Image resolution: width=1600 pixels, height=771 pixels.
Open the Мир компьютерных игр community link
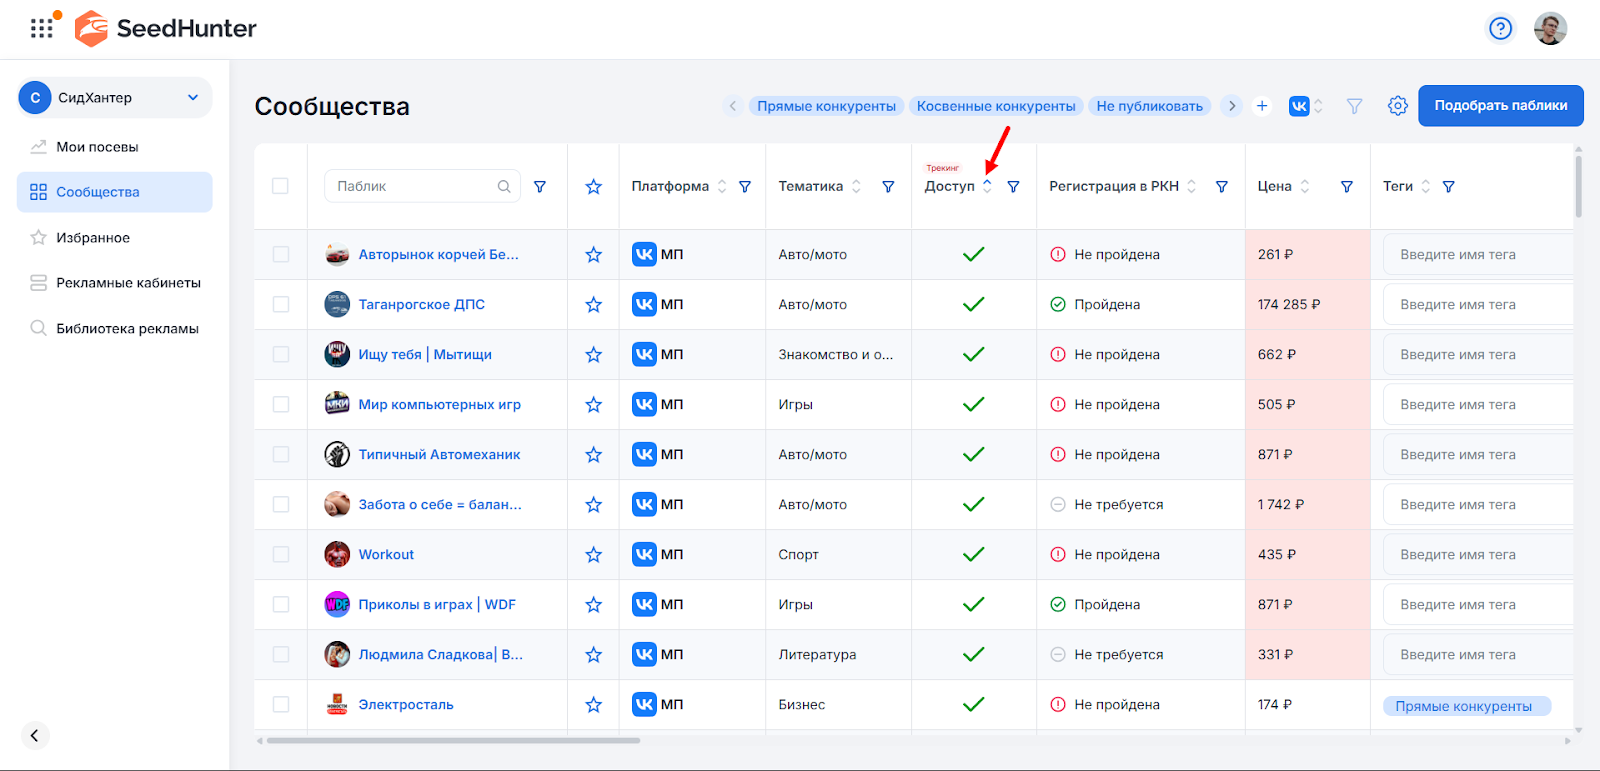[439, 405]
